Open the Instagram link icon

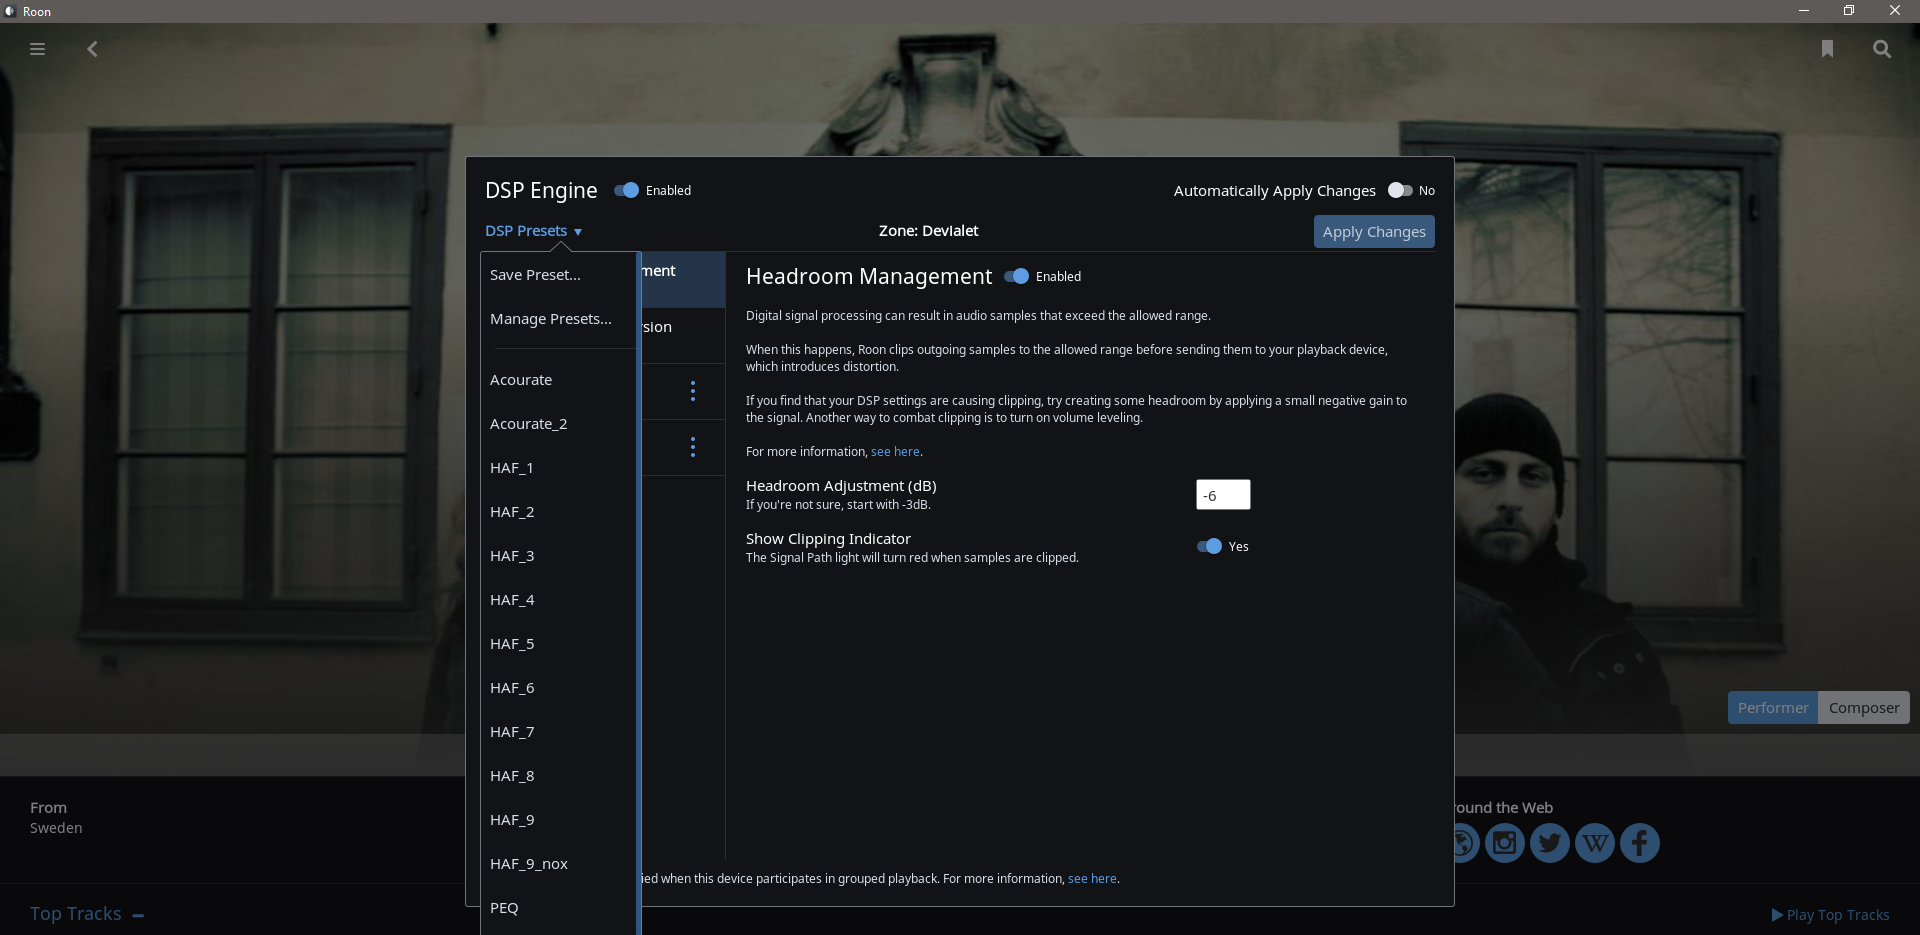point(1505,843)
